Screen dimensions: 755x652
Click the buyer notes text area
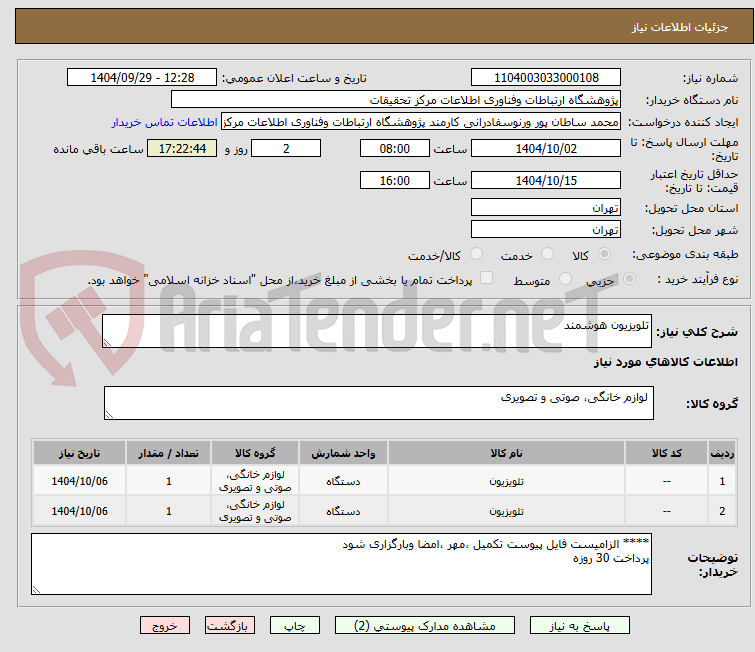click(x=341, y=564)
